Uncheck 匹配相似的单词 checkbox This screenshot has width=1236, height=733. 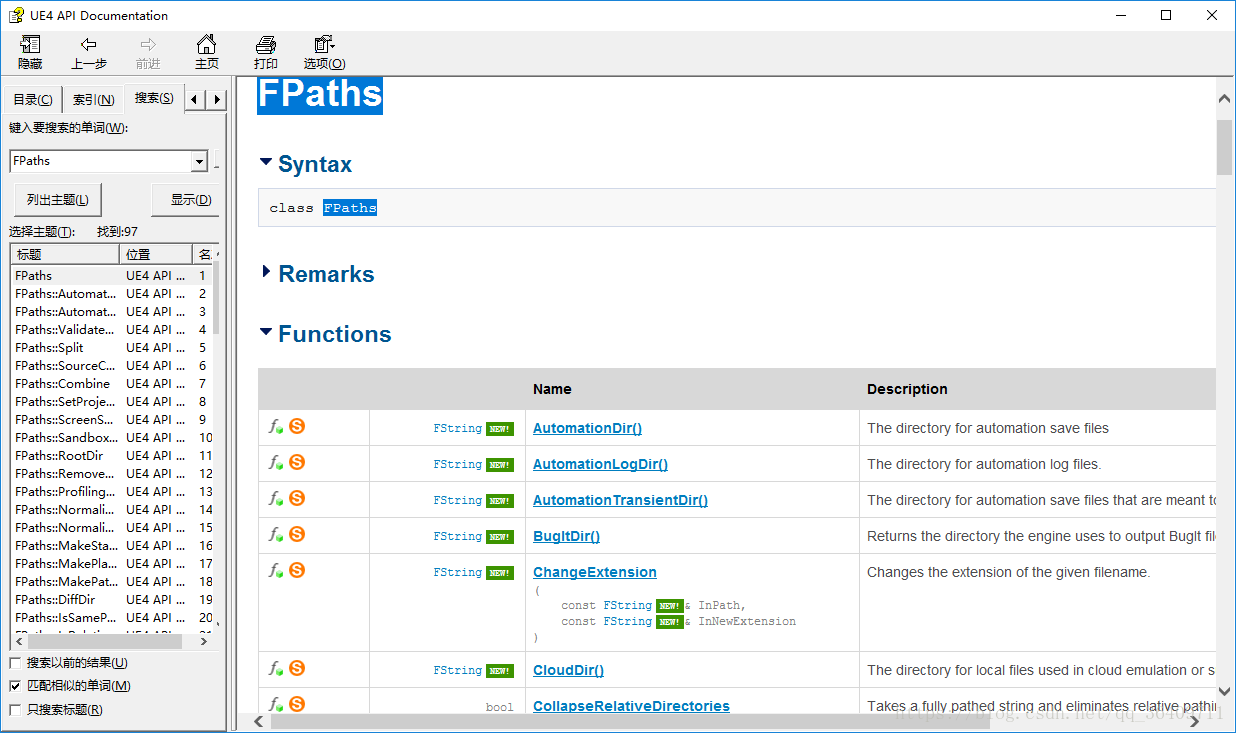click(x=15, y=686)
